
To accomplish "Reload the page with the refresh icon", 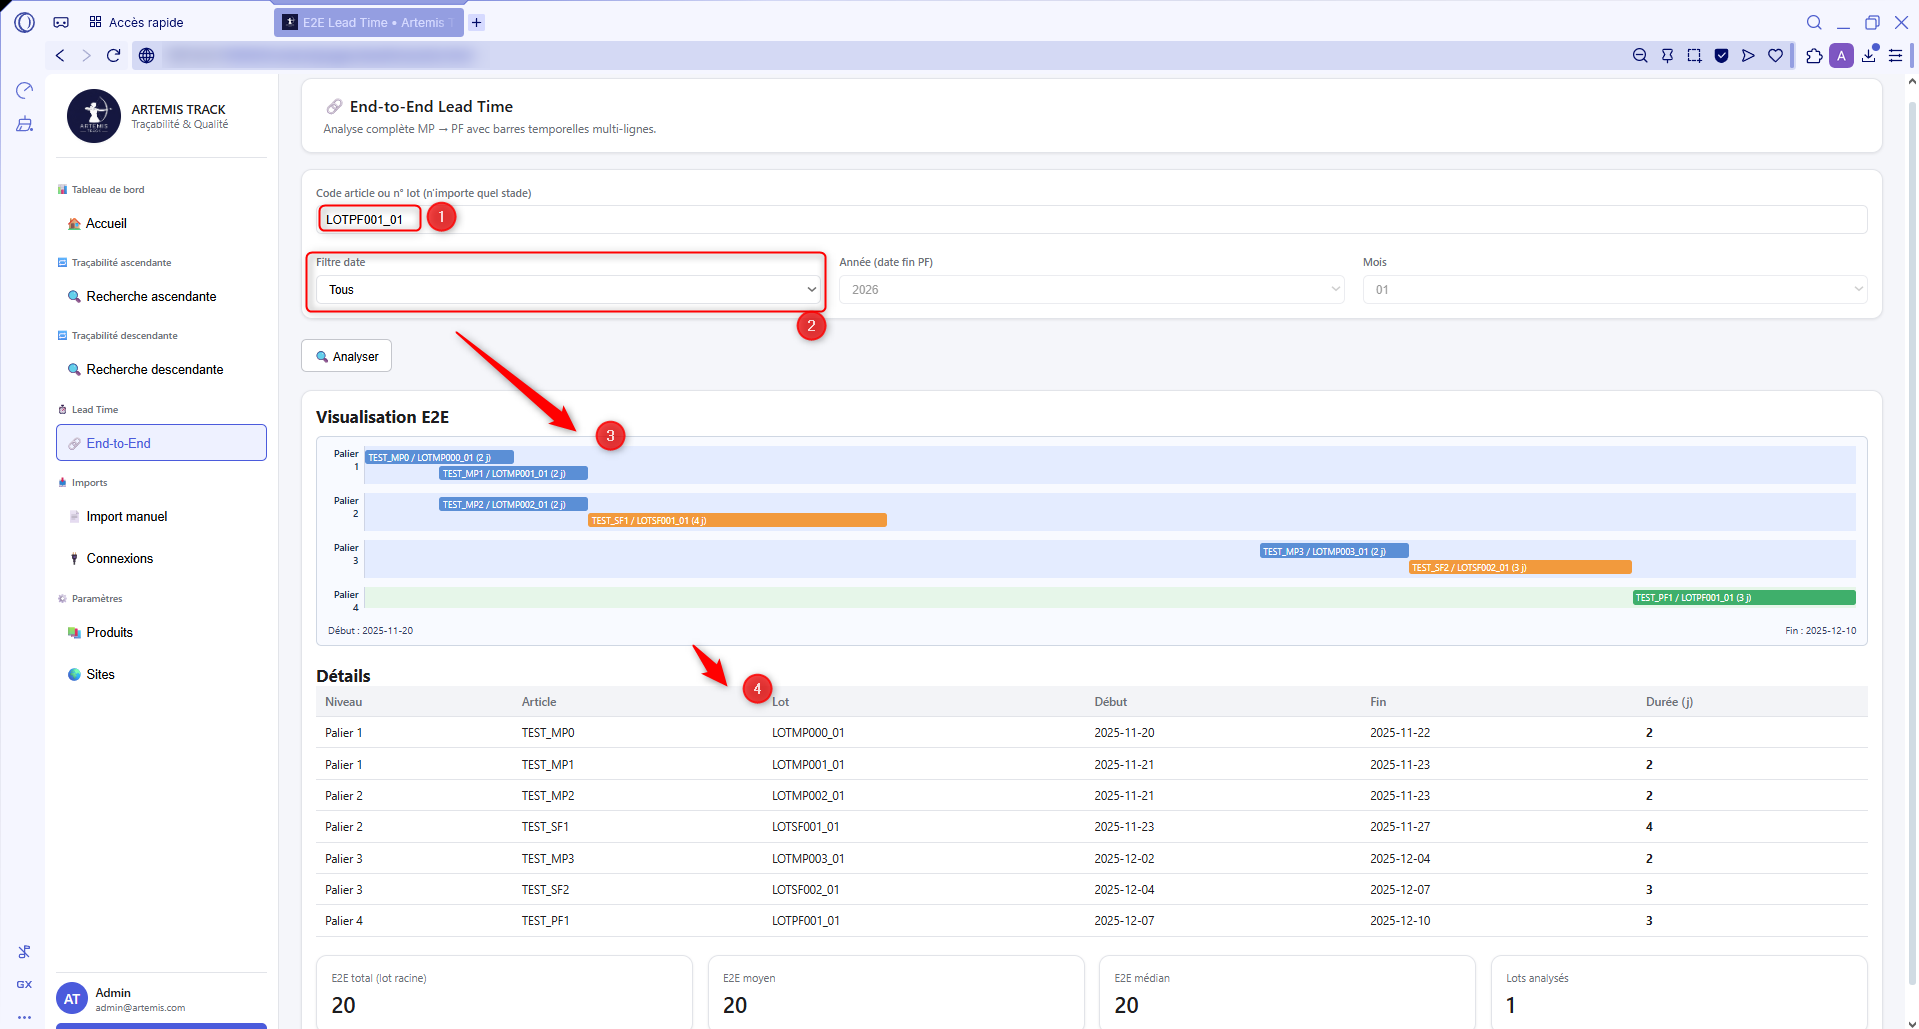I will (x=113, y=56).
